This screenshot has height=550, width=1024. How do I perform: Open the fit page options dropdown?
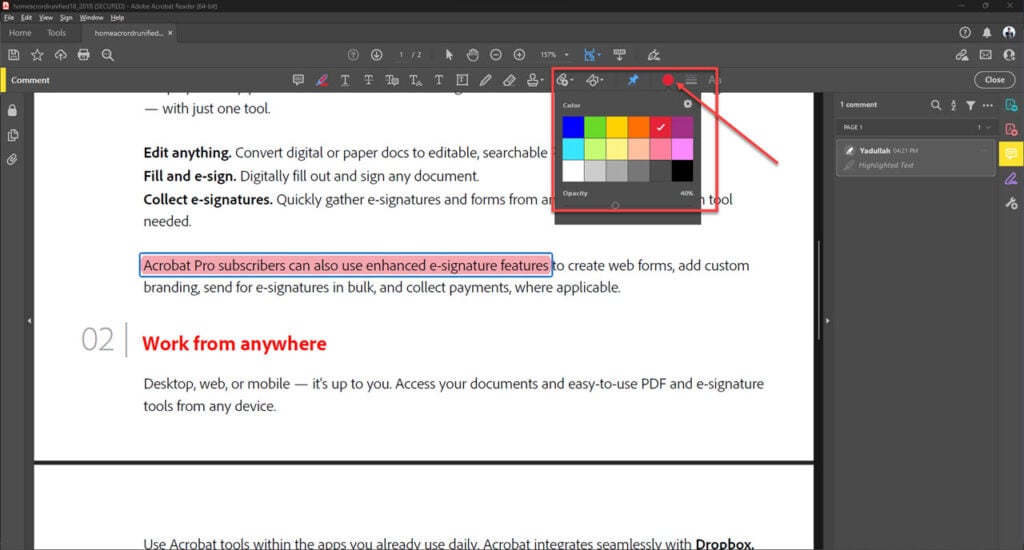592,55
